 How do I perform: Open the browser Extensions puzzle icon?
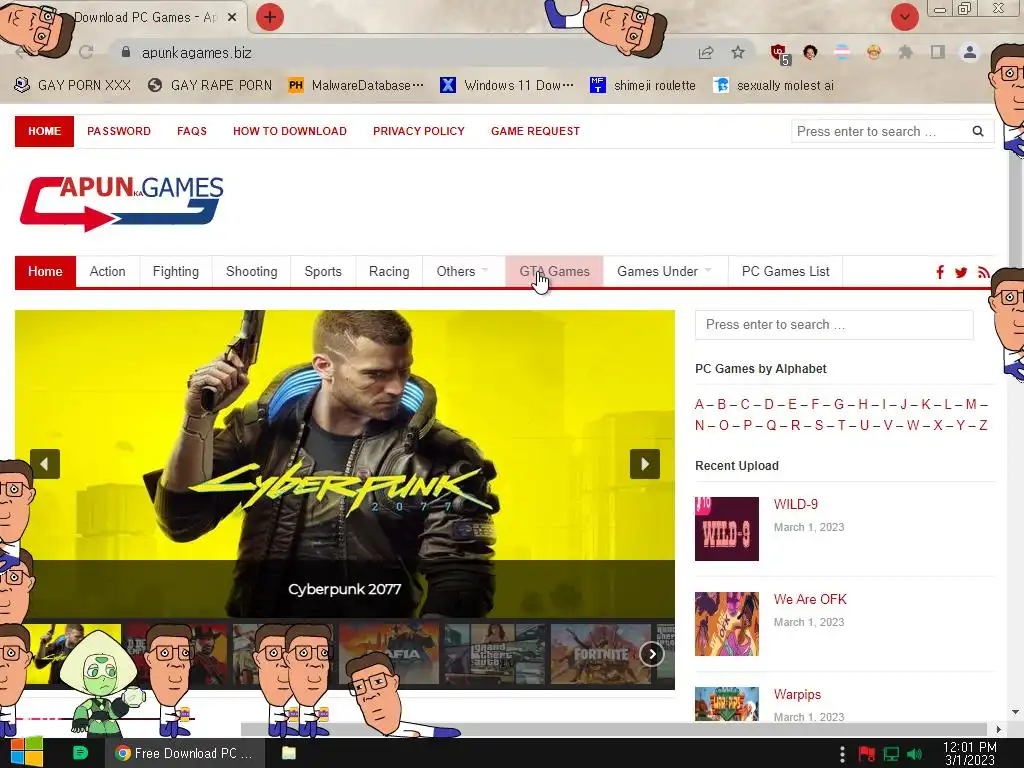point(905,52)
